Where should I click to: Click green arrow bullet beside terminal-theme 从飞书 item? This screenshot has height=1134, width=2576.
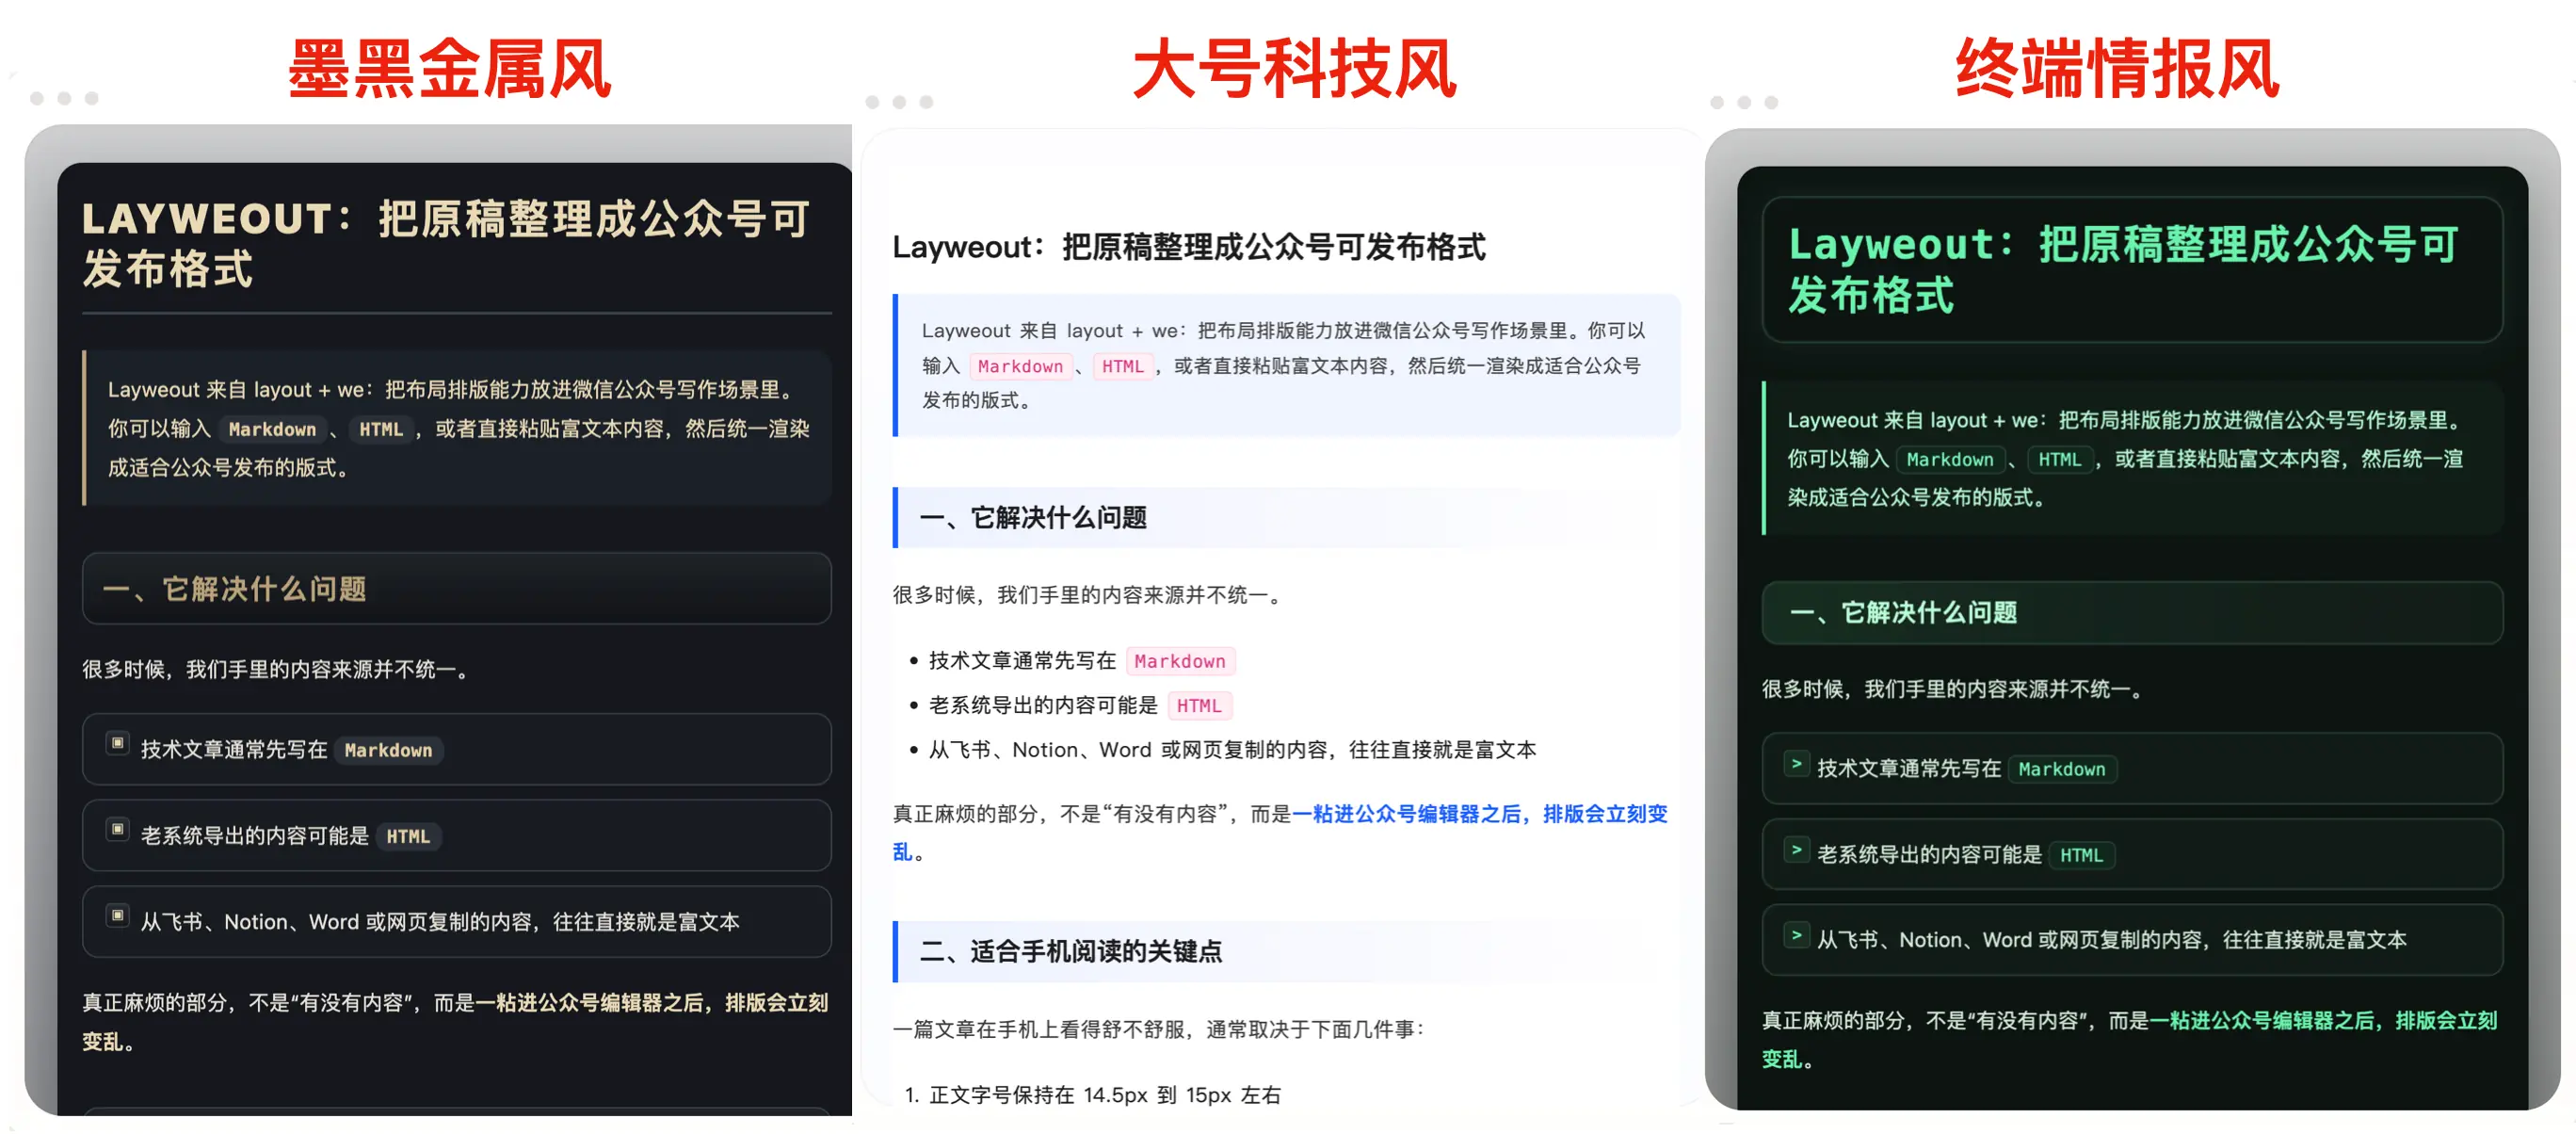coord(1796,936)
